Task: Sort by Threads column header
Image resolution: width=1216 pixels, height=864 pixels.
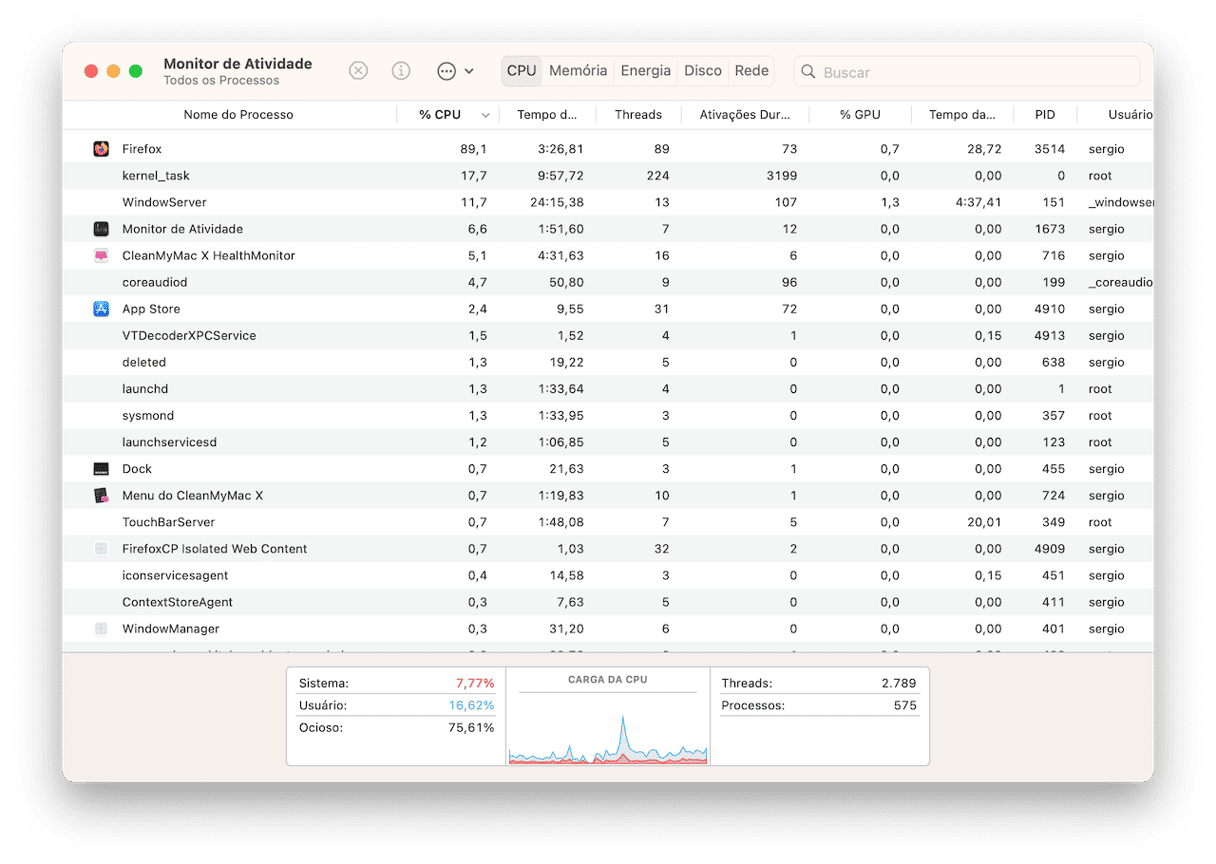Action: (638, 115)
